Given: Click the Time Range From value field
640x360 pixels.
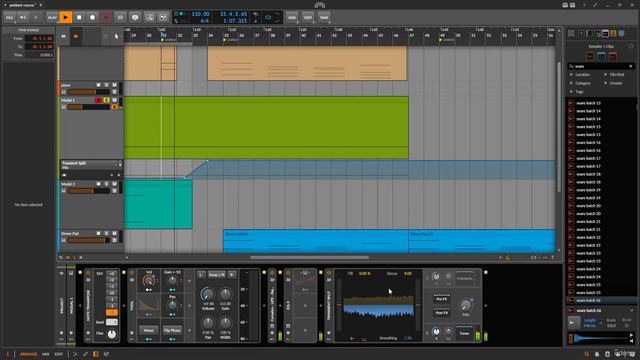Looking at the screenshot, I should 40,38.
